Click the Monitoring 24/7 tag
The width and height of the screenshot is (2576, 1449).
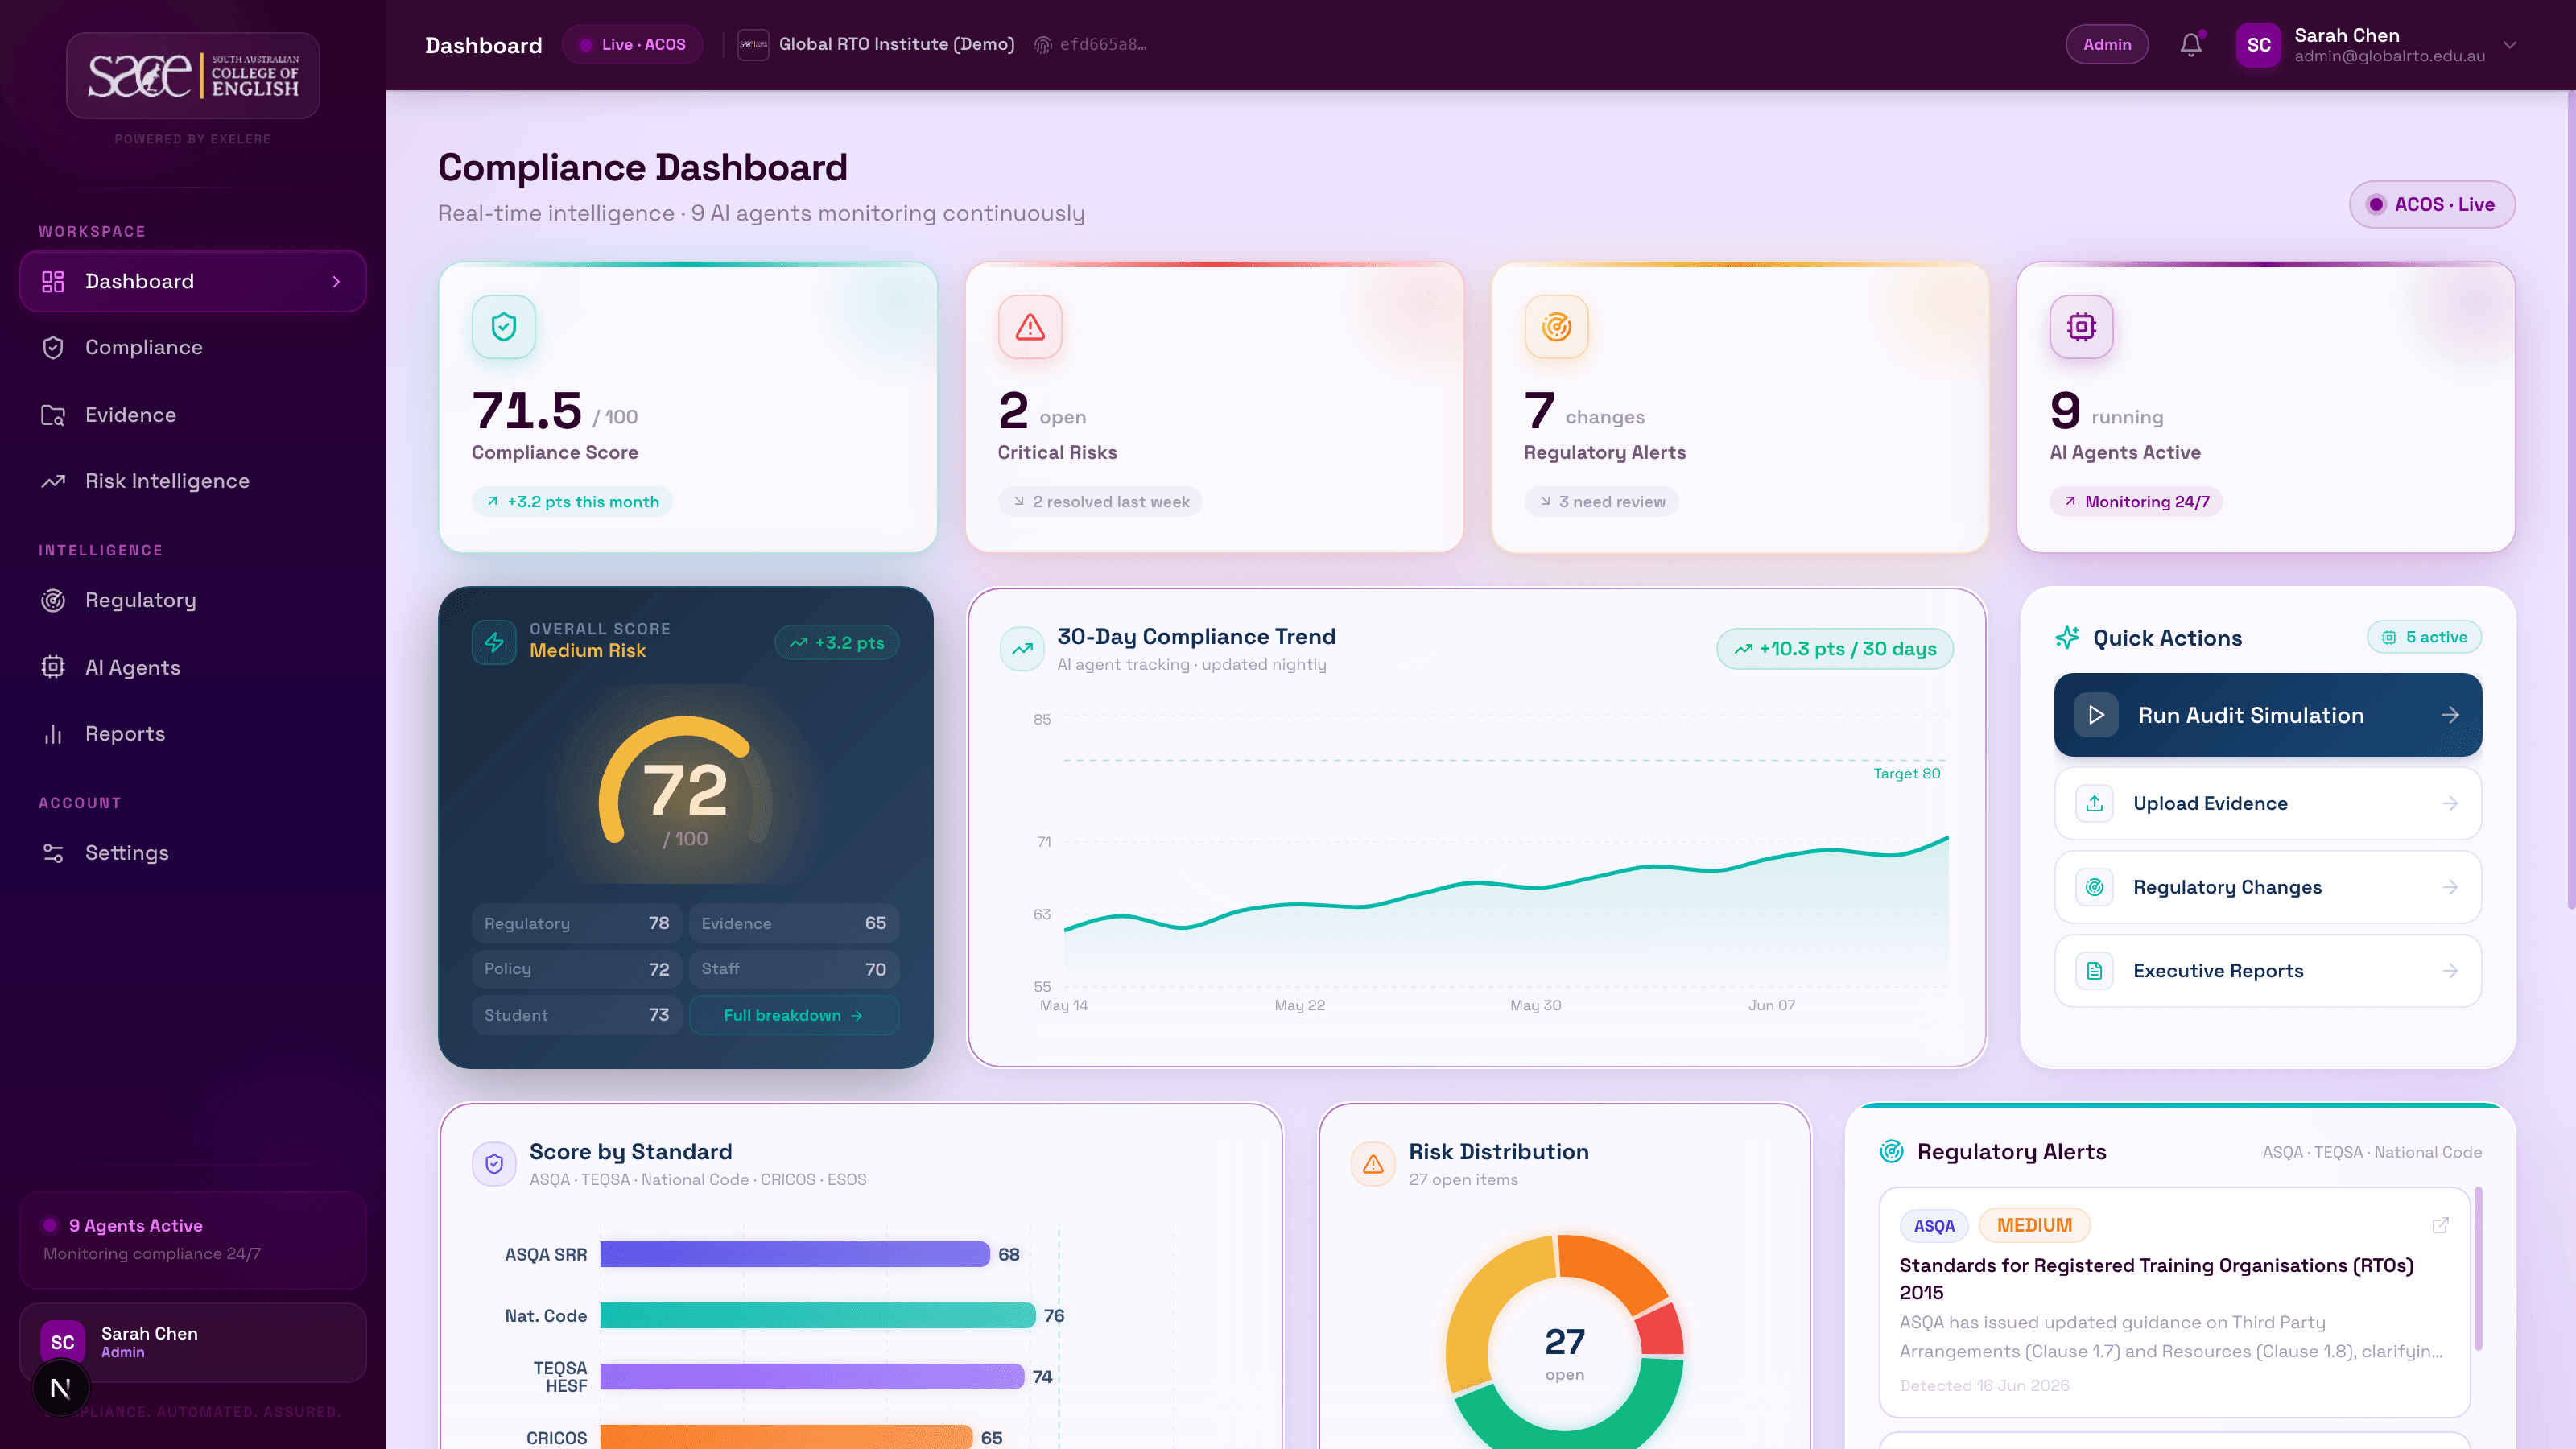(x=2136, y=502)
